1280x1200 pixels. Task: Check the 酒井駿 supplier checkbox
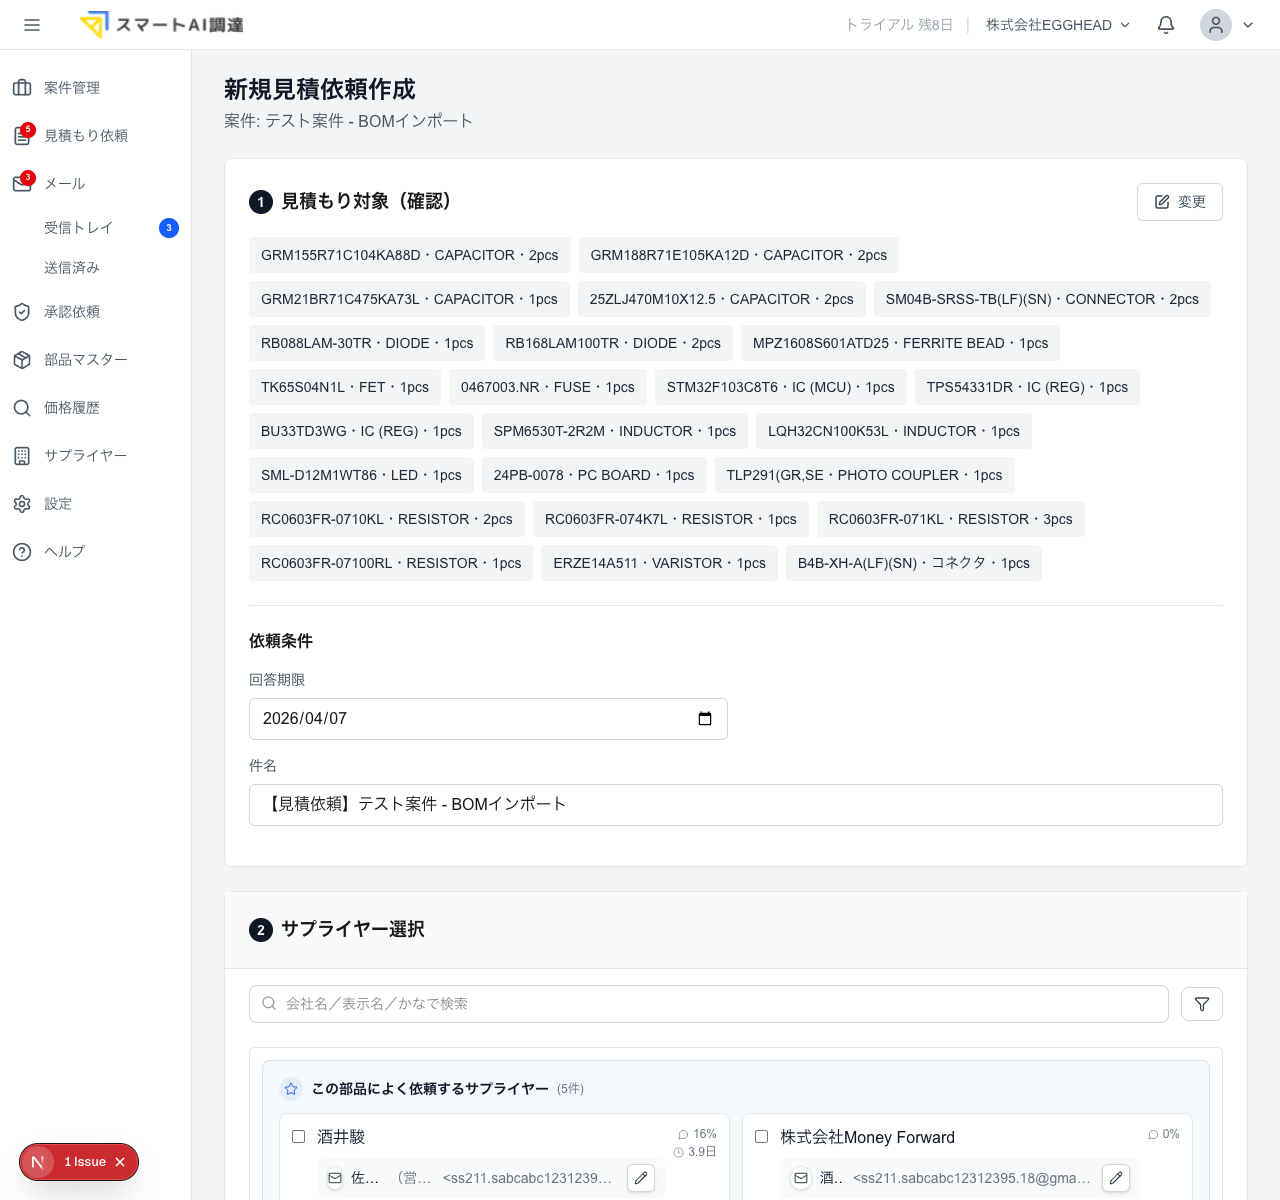click(x=298, y=1136)
